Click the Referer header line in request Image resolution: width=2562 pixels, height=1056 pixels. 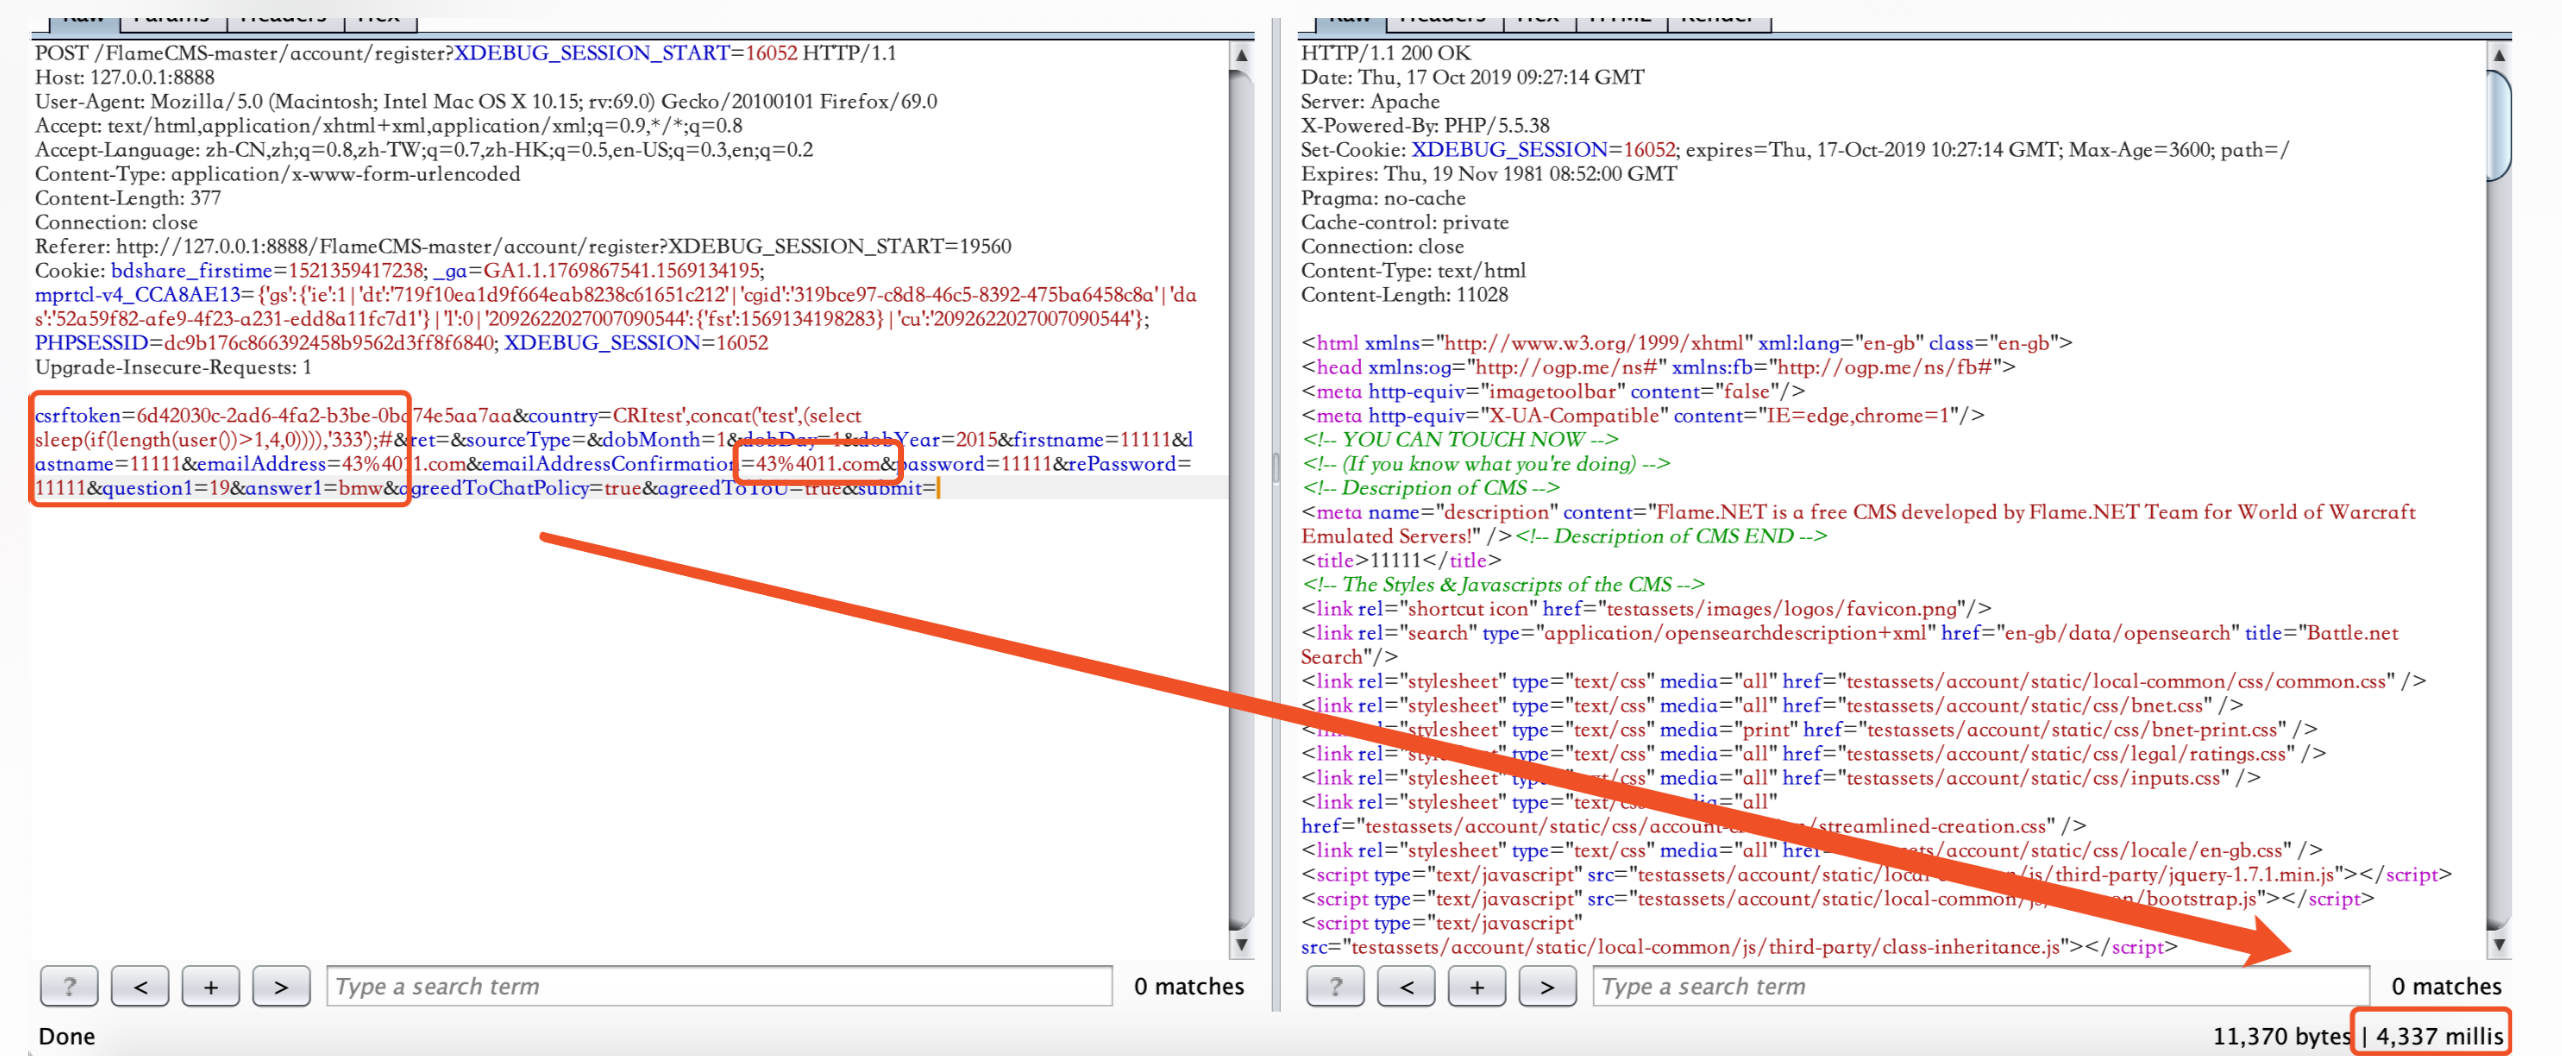(x=523, y=246)
